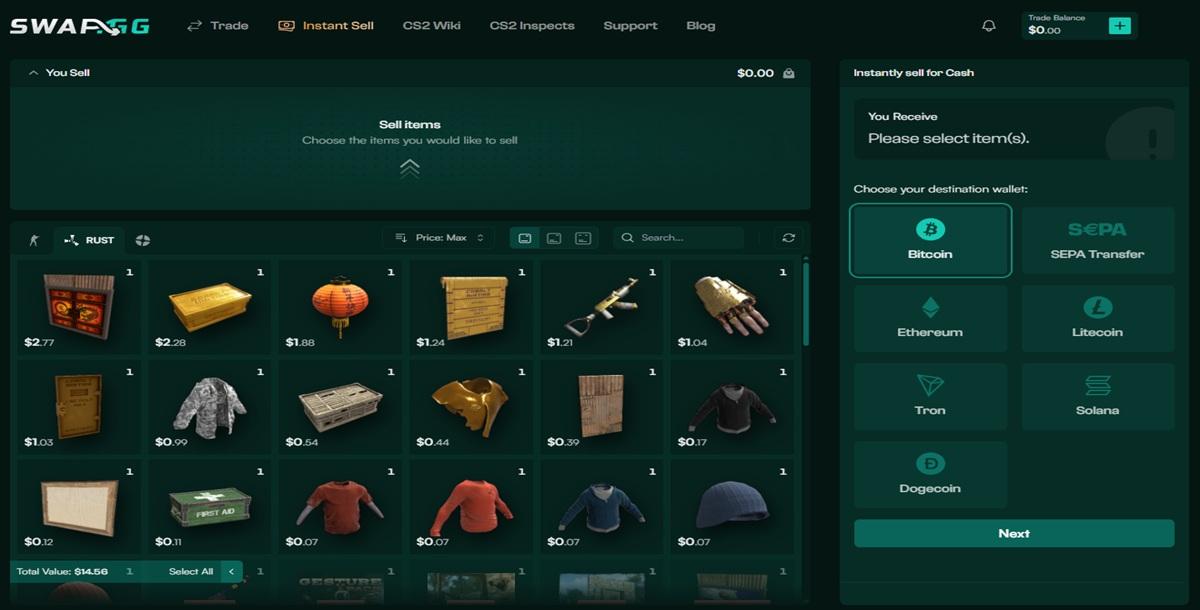Click the 'Instantly sell for Cash' heading
The height and width of the screenshot is (610, 1200).
click(x=913, y=73)
